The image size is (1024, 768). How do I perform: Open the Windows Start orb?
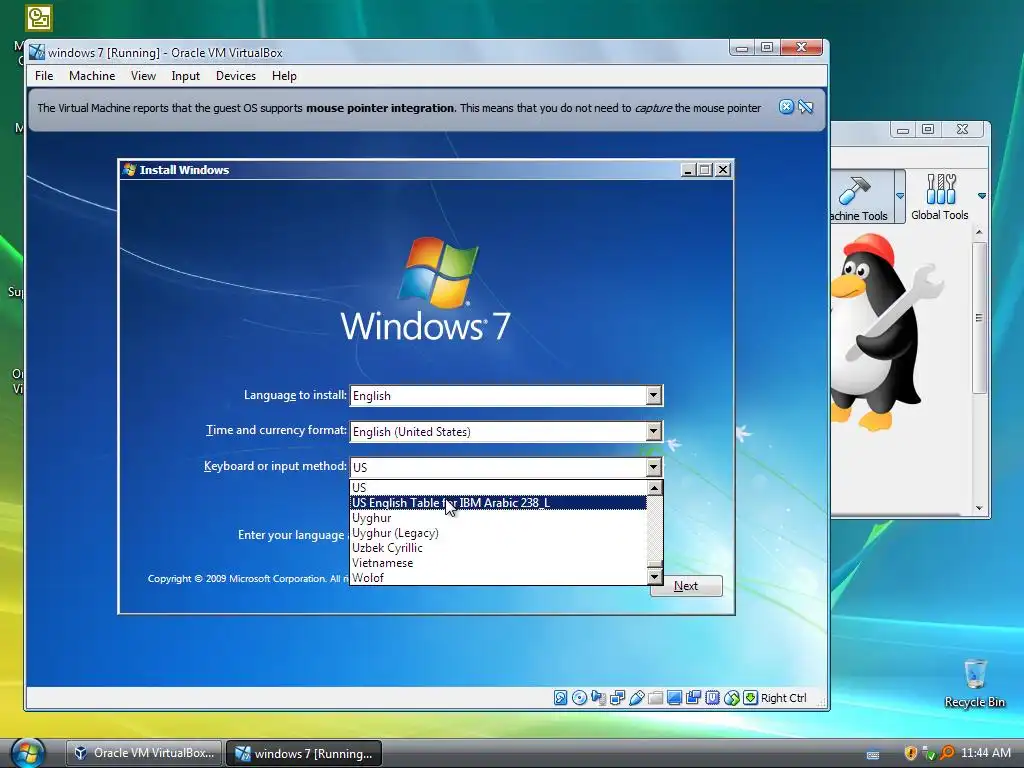click(27, 752)
